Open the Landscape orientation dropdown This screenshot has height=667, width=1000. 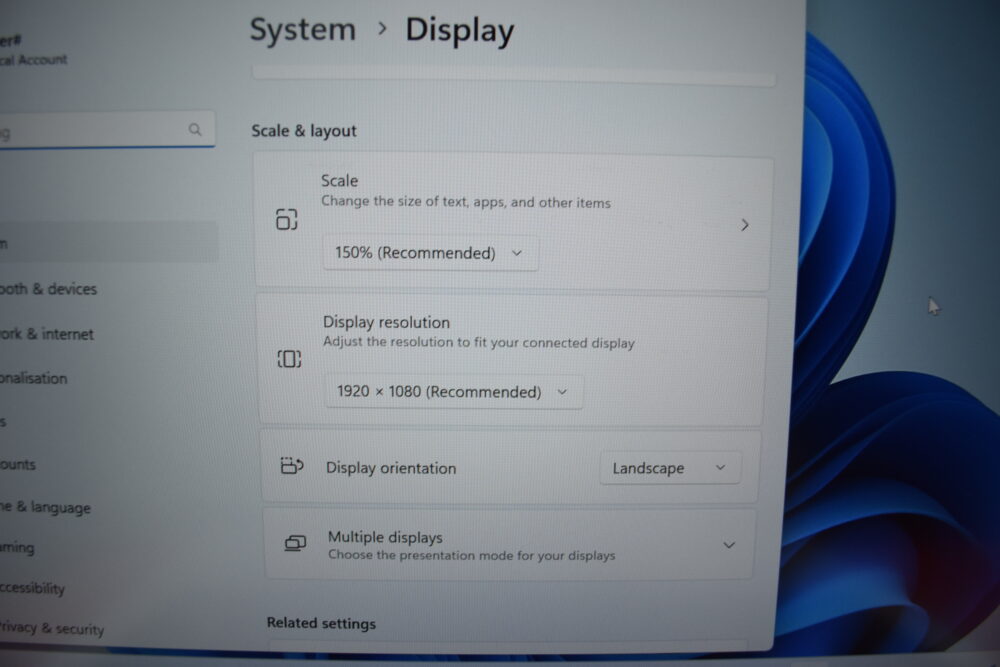670,468
